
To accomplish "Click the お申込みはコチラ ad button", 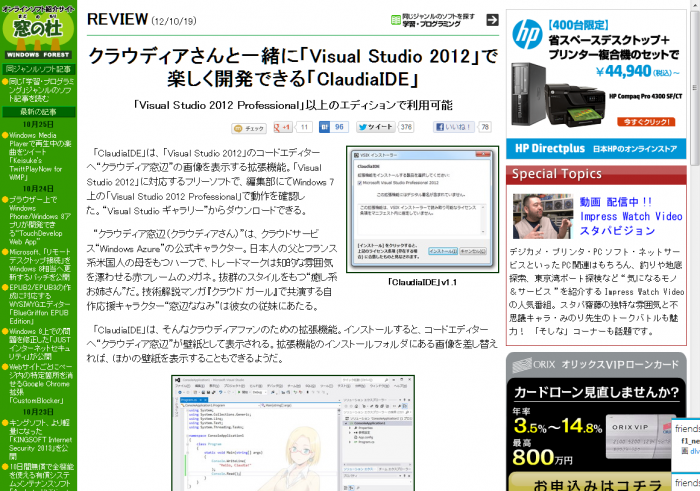I will click(x=597, y=484).
